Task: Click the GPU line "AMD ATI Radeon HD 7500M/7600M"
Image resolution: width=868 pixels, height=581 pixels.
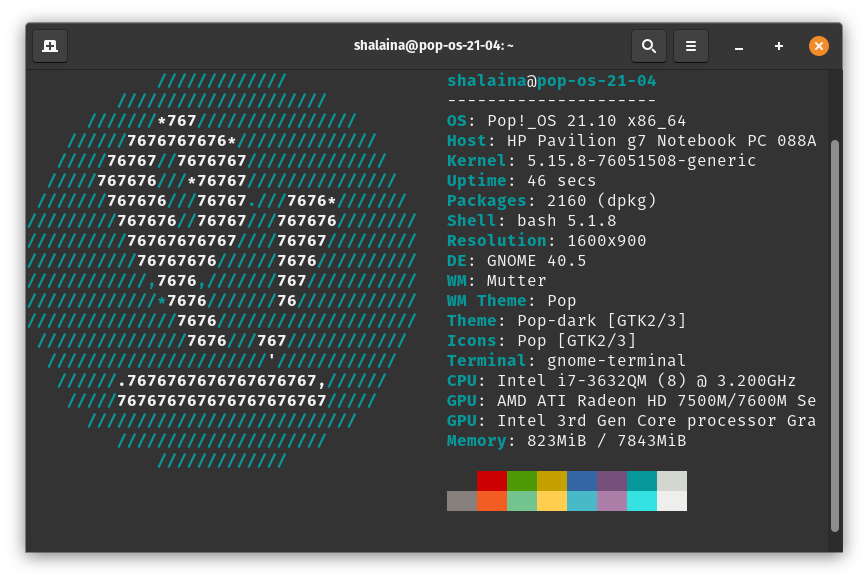Action: pyautogui.click(x=642, y=401)
